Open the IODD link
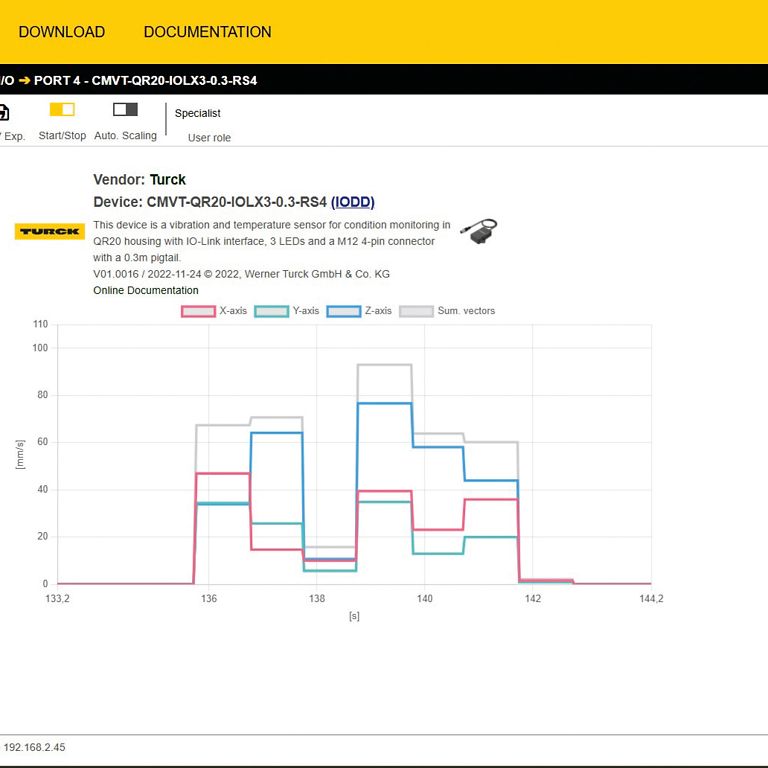Image resolution: width=768 pixels, height=768 pixels. click(x=352, y=202)
